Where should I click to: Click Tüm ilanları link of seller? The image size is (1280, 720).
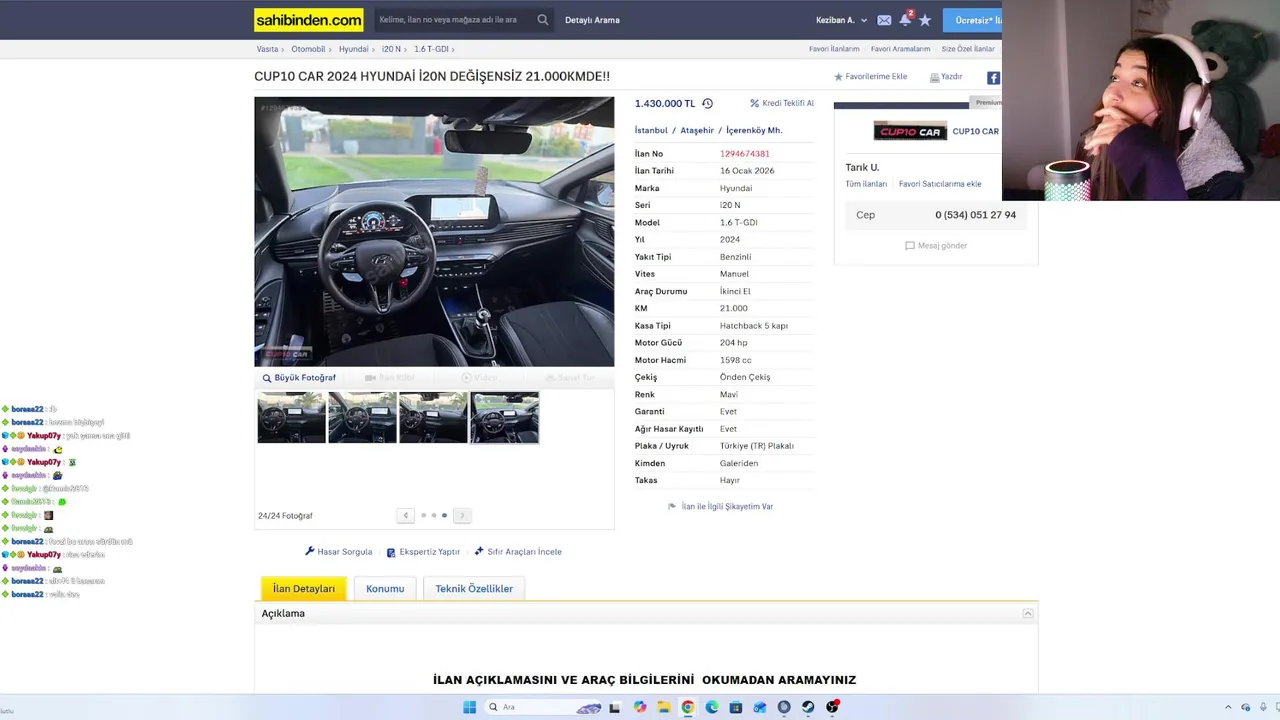click(866, 184)
